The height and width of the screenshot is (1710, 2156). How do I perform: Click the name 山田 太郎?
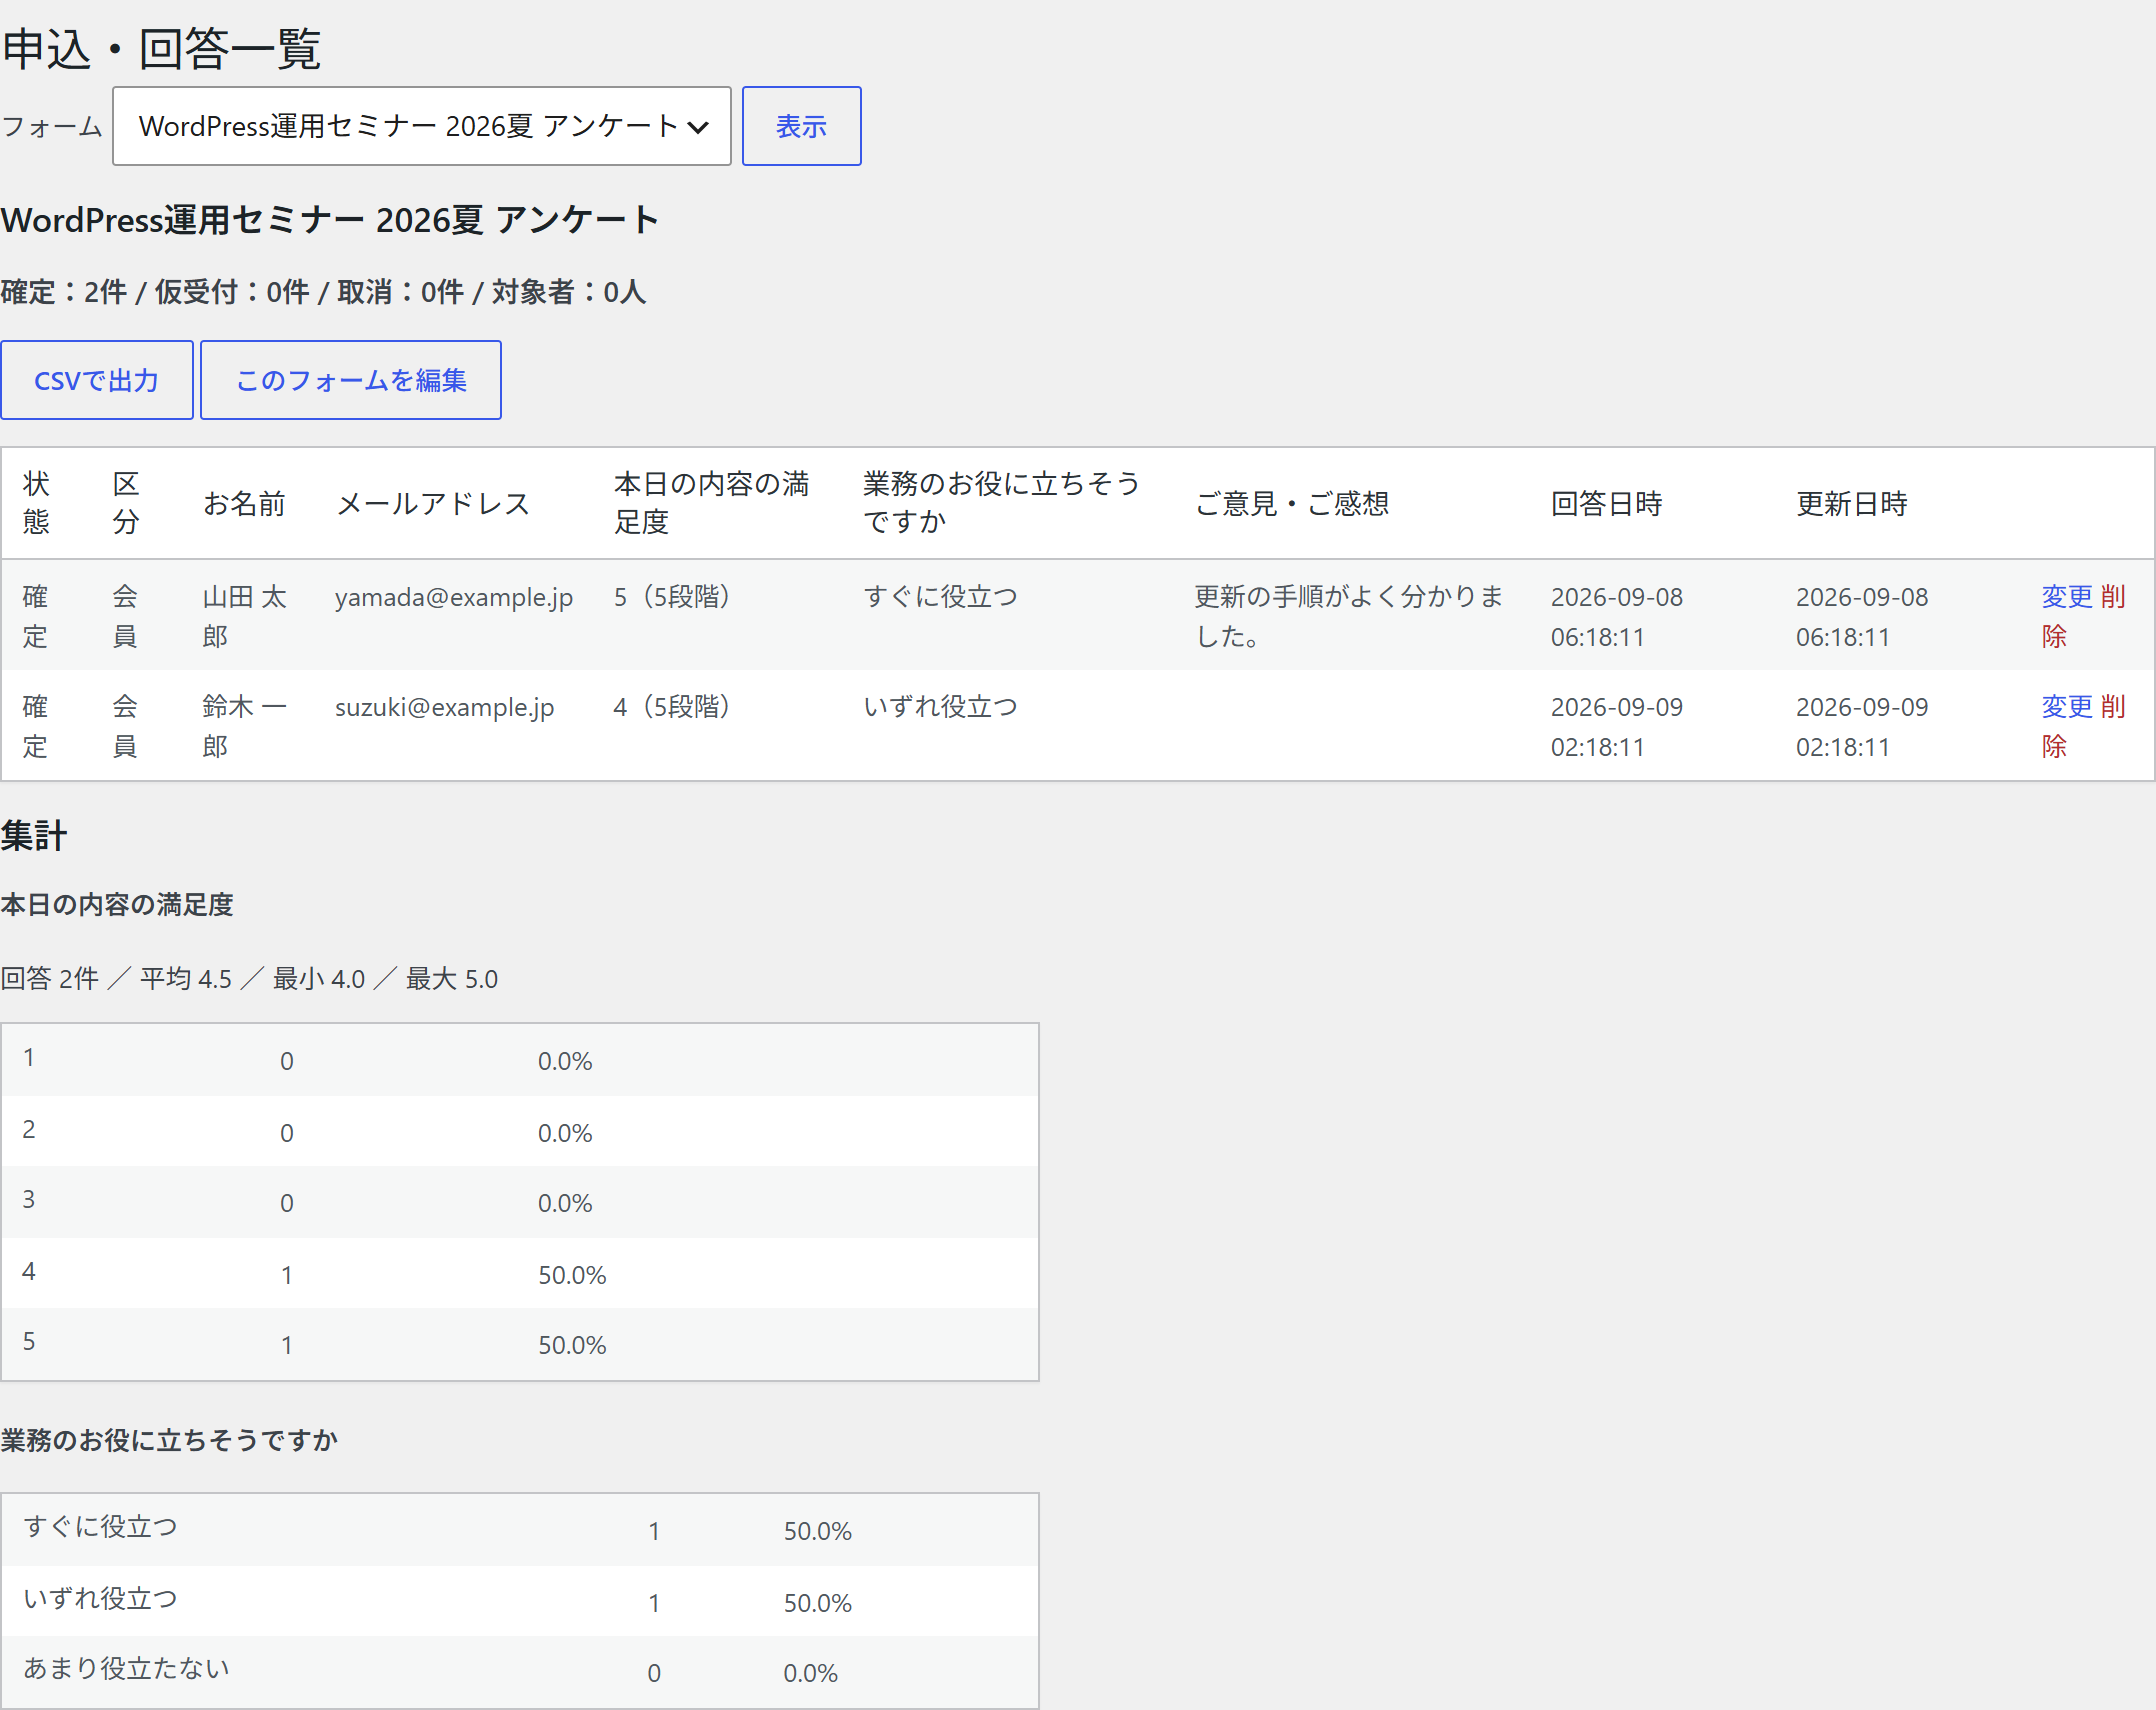pos(244,616)
